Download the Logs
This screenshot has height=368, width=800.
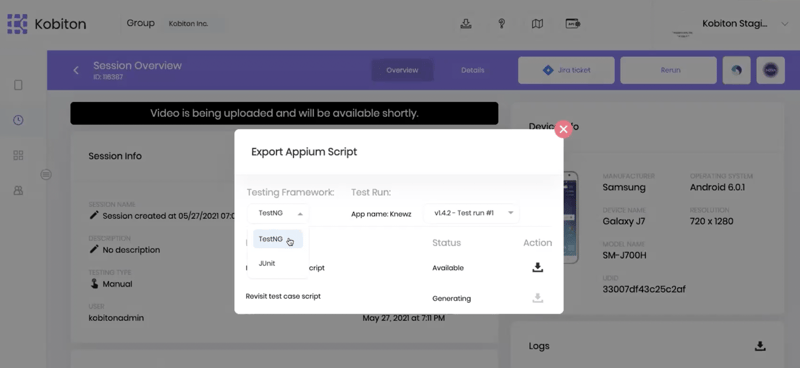point(760,346)
